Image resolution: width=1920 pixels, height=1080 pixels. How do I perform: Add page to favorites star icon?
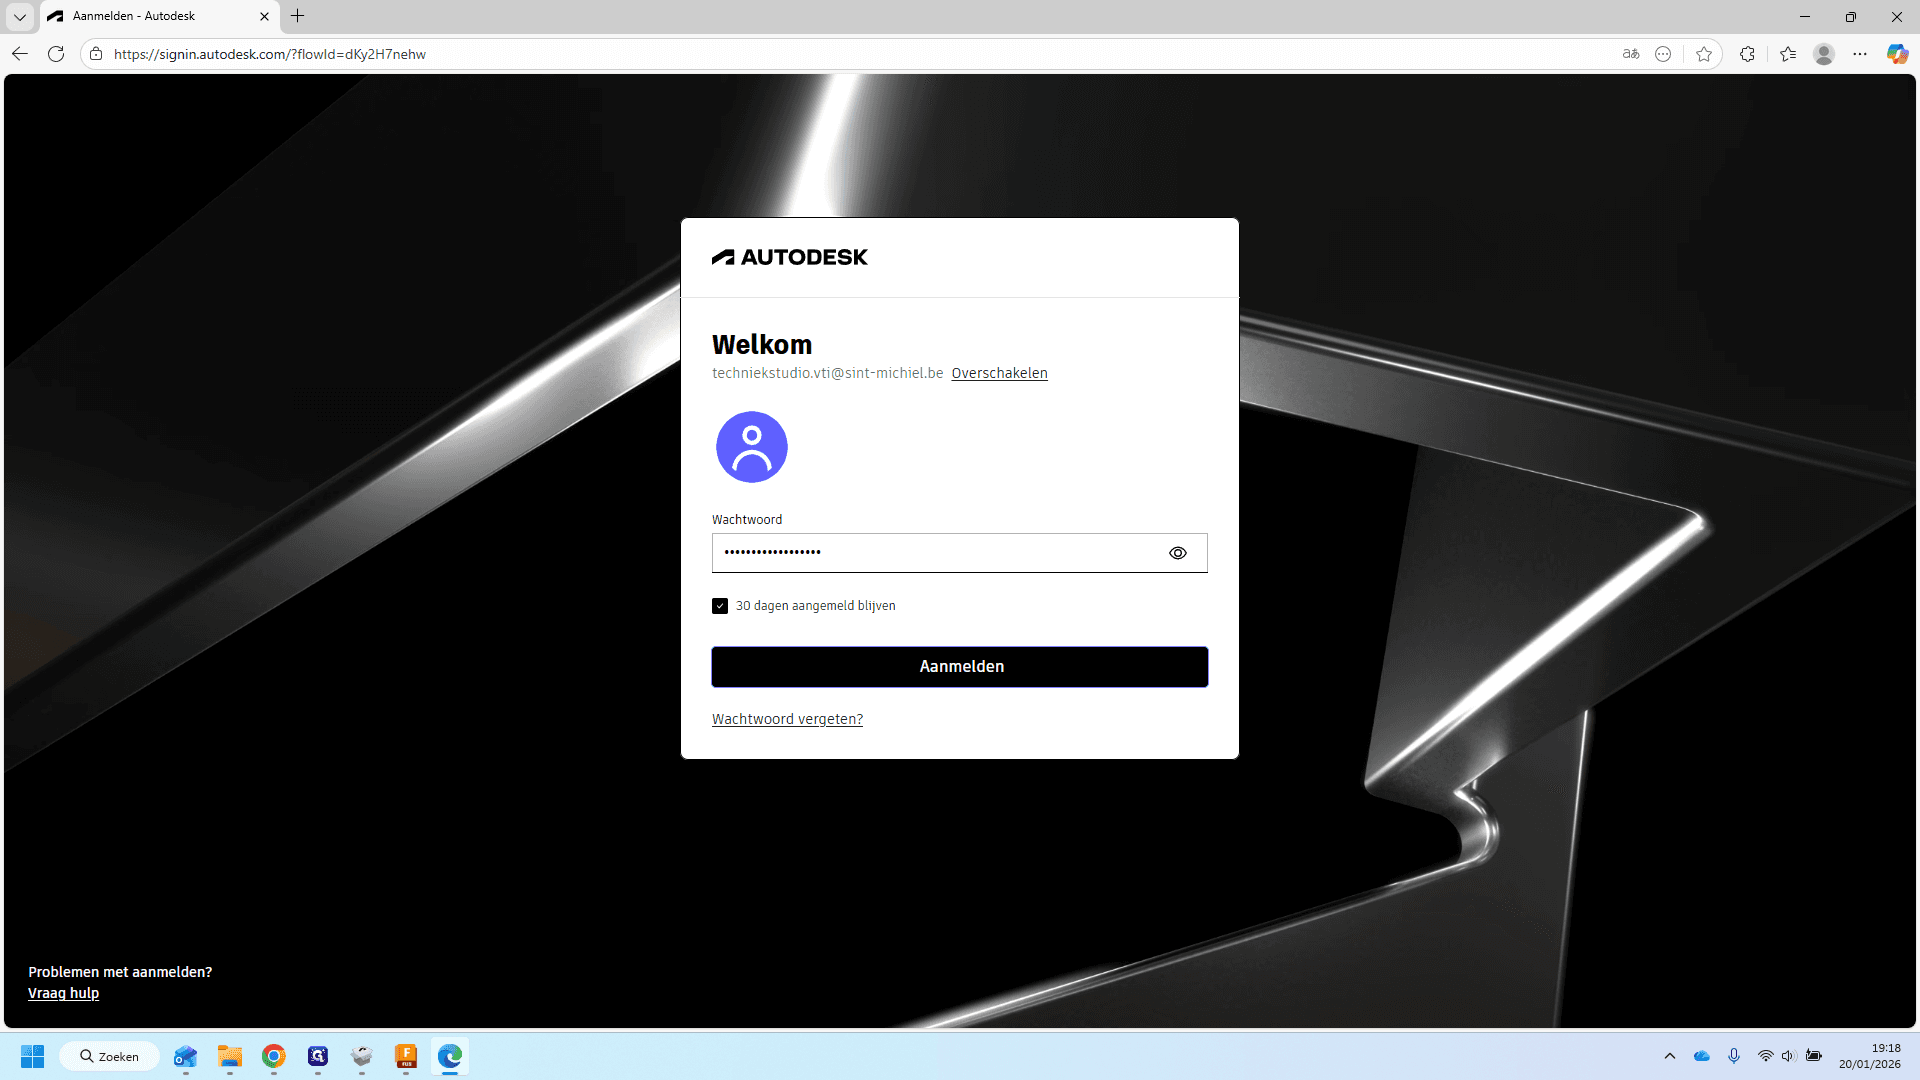(x=1704, y=54)
